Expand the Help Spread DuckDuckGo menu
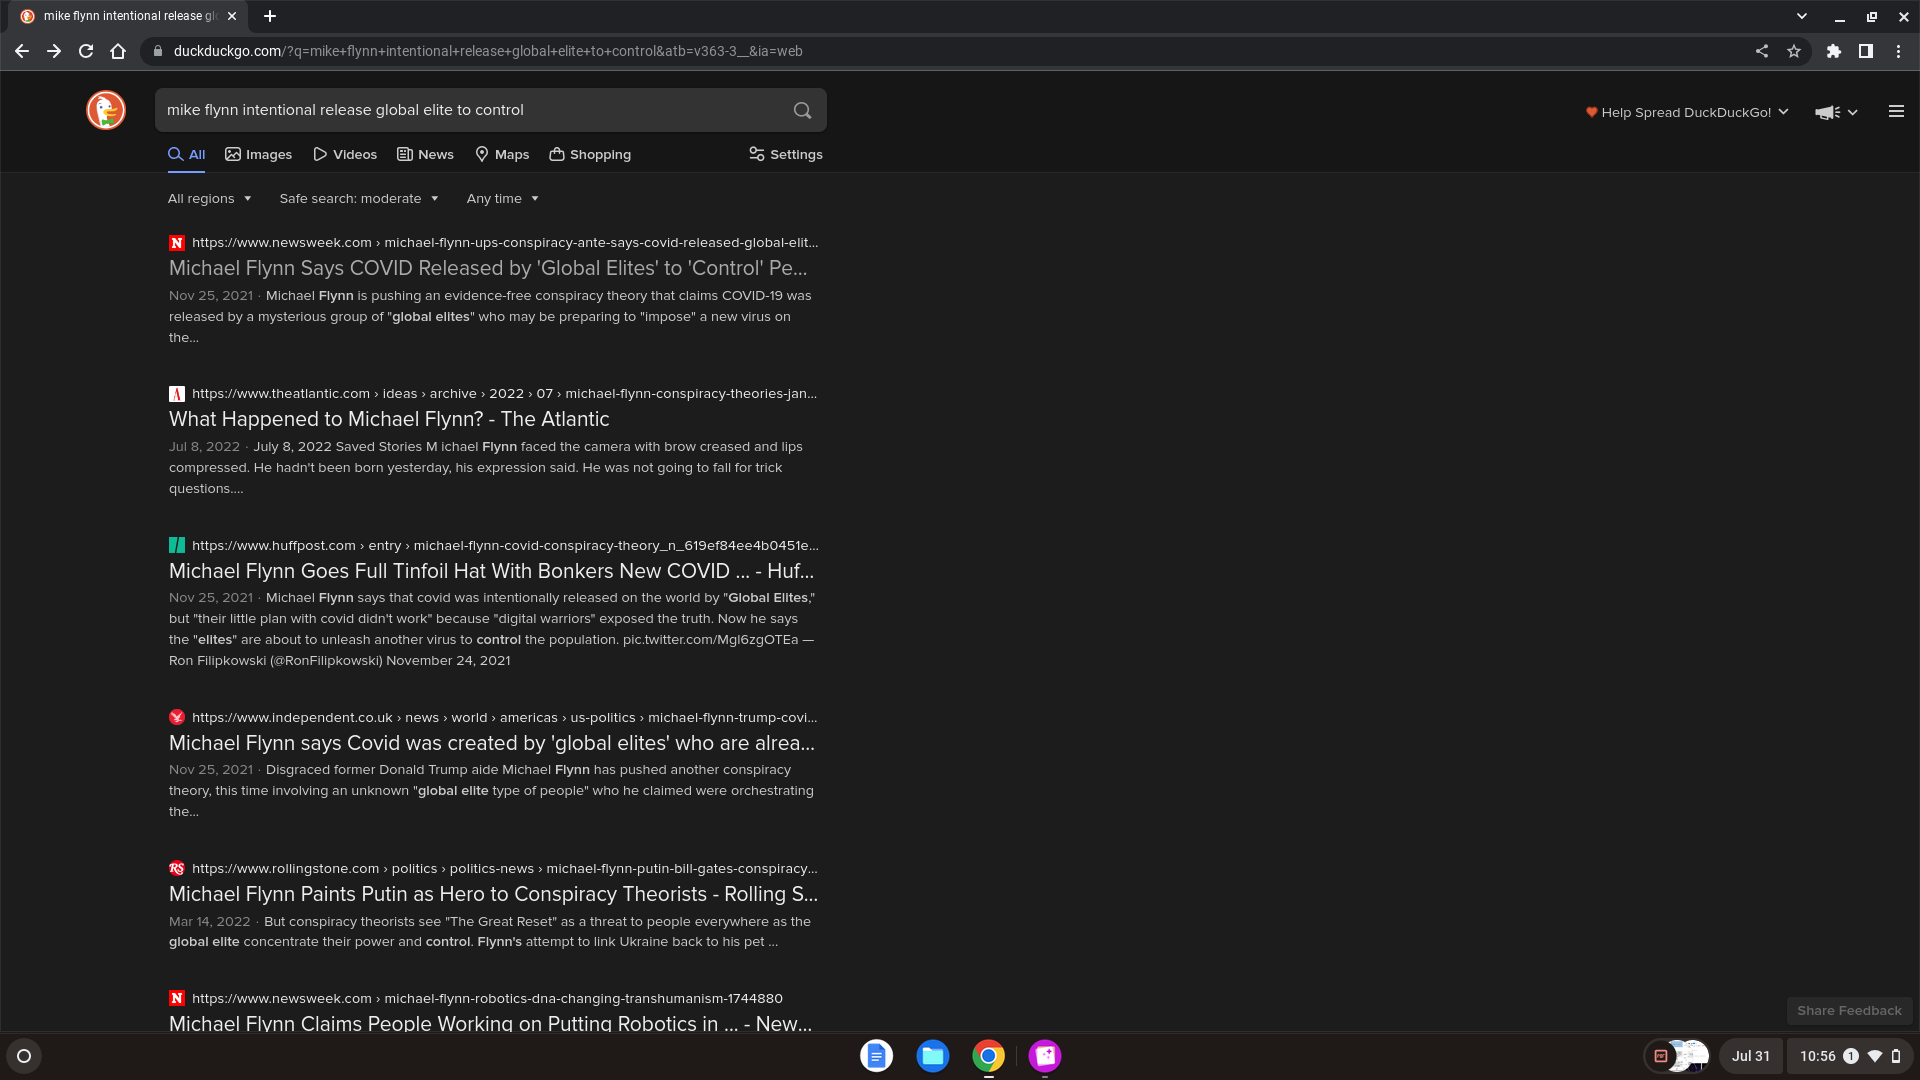Viewport: 1920px width, 1080px height. (1687, 112)
